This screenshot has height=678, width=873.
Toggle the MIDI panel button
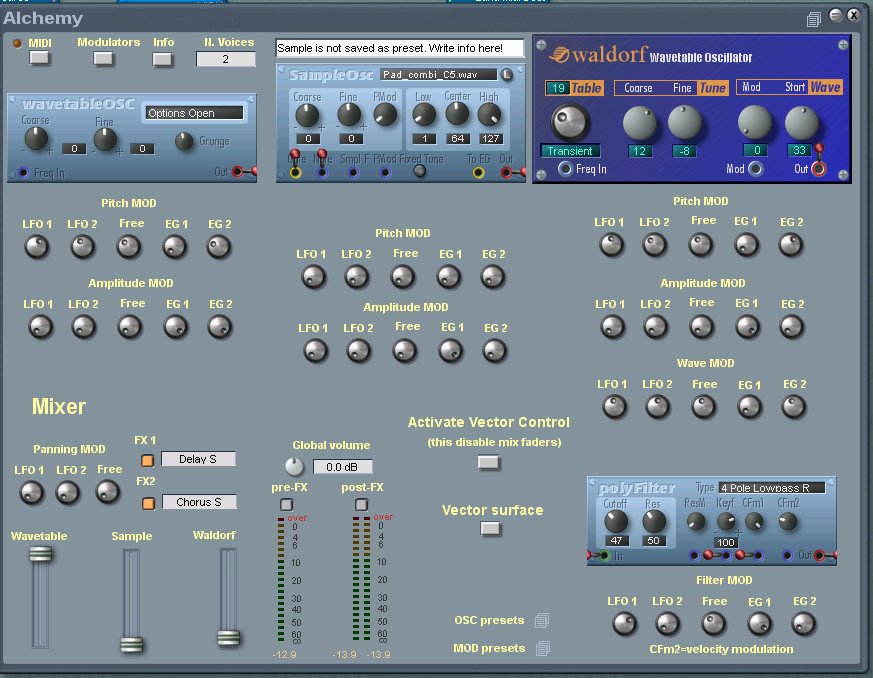pyautogui.click(x=40, y=58)
